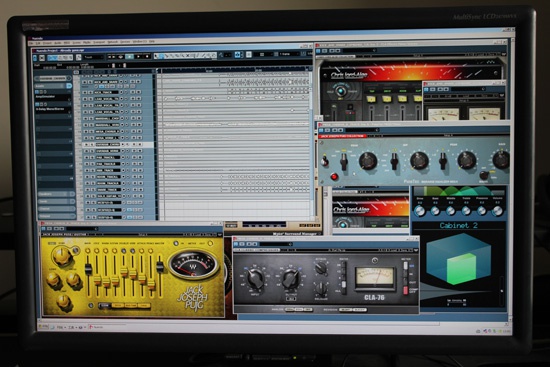Open the Transport menu in menu bar
This screenshot has width=550, height=367.
pos(99,42)
